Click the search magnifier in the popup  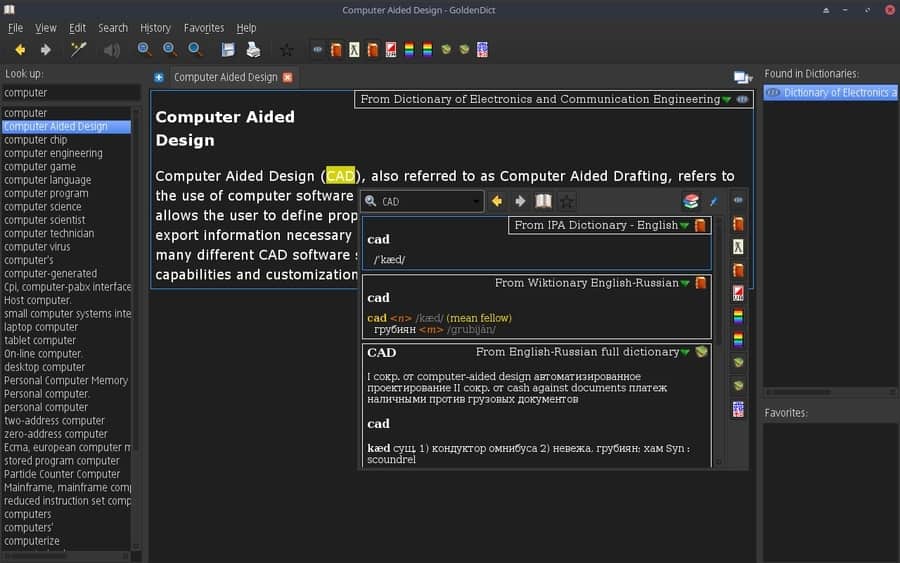[x=371, y=201]
